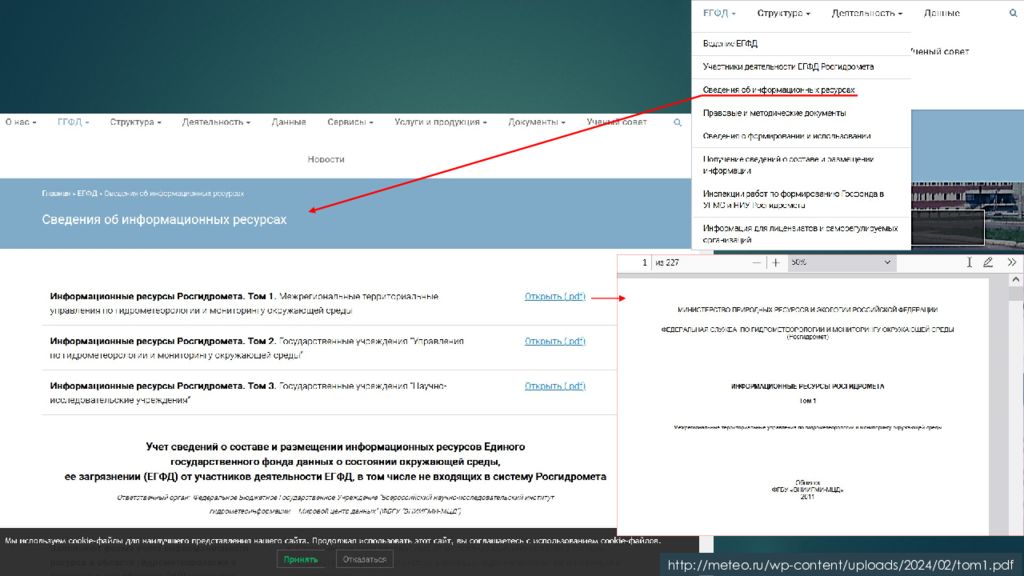The image size is (1024, 576).
Task: Select the underlined Сведения об информационных ресурсах menu entry
Action: click(778, 90)
